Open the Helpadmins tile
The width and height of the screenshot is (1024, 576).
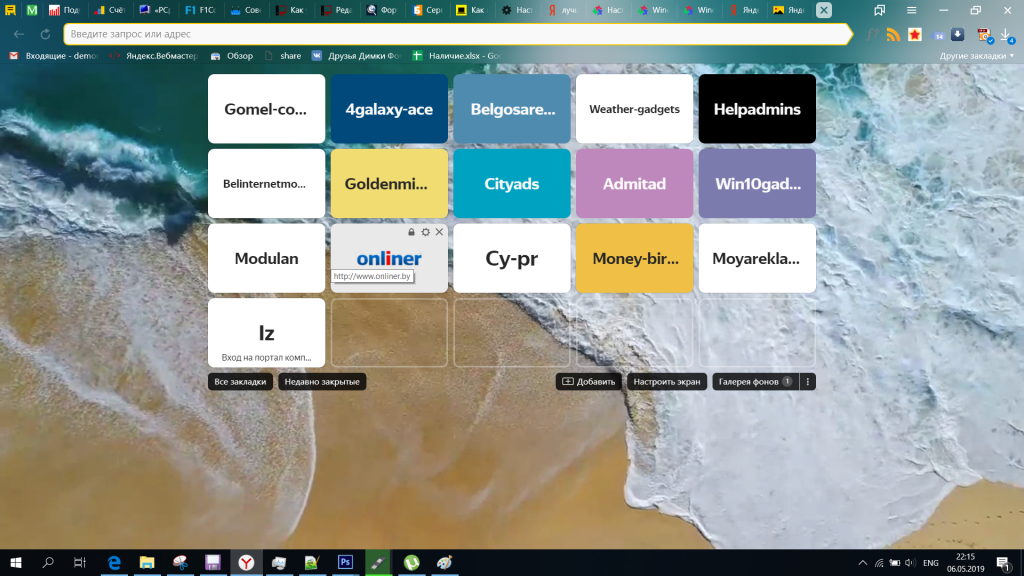[757, 108]
